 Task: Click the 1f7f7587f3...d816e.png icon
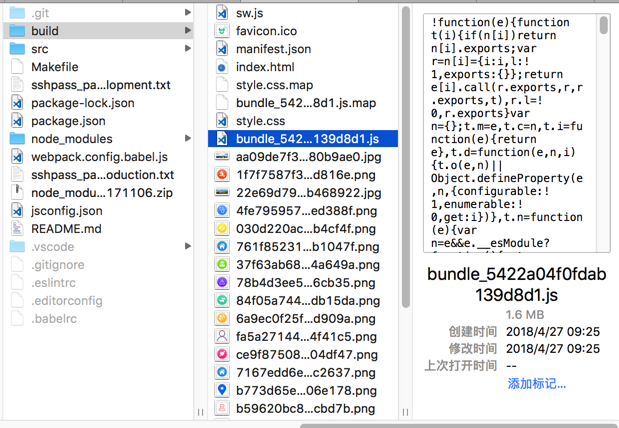click(222, 175)
